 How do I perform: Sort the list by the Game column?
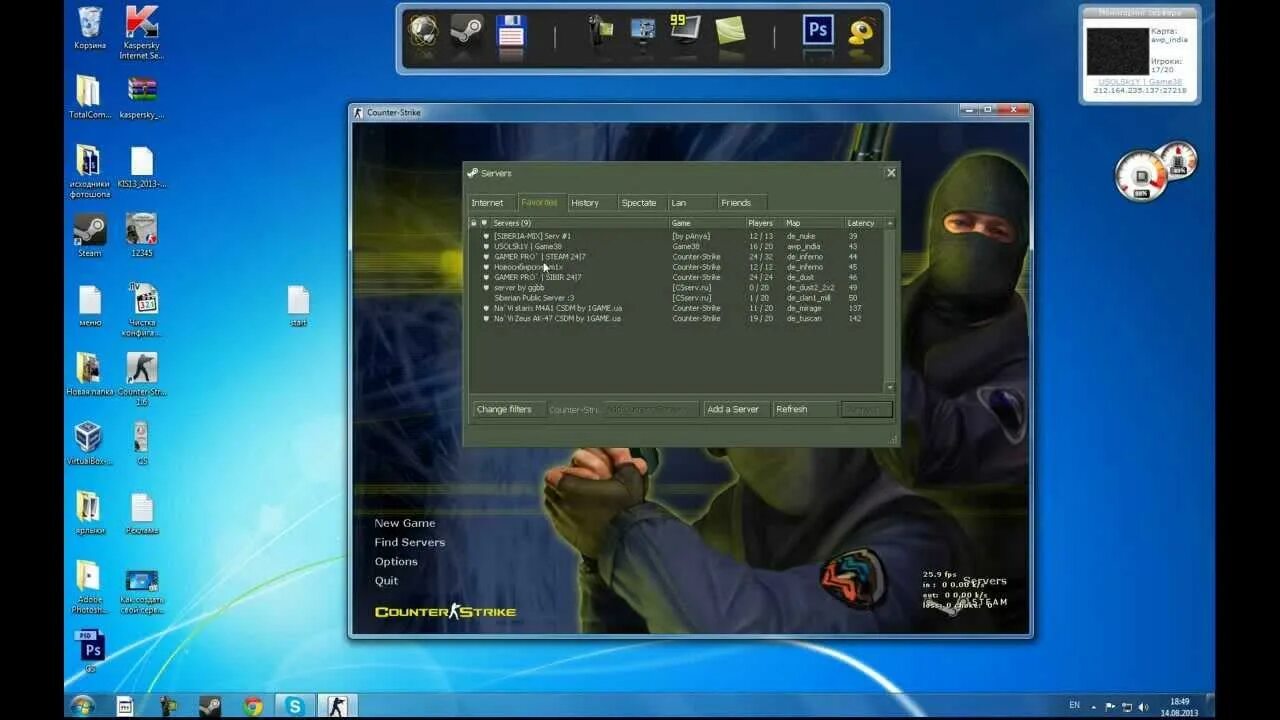(x=707, y=223)
